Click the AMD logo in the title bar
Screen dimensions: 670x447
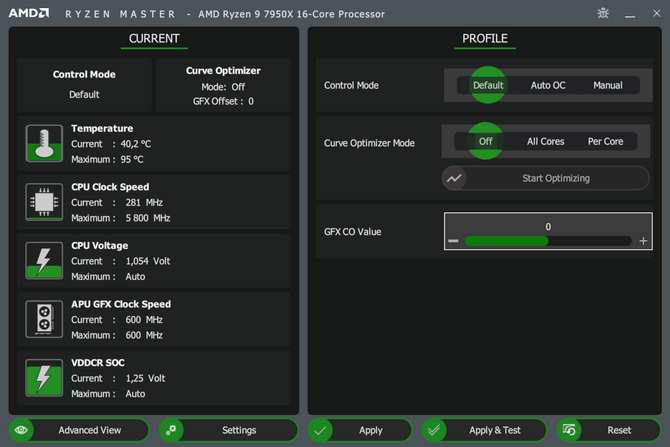tap(29, 13)
